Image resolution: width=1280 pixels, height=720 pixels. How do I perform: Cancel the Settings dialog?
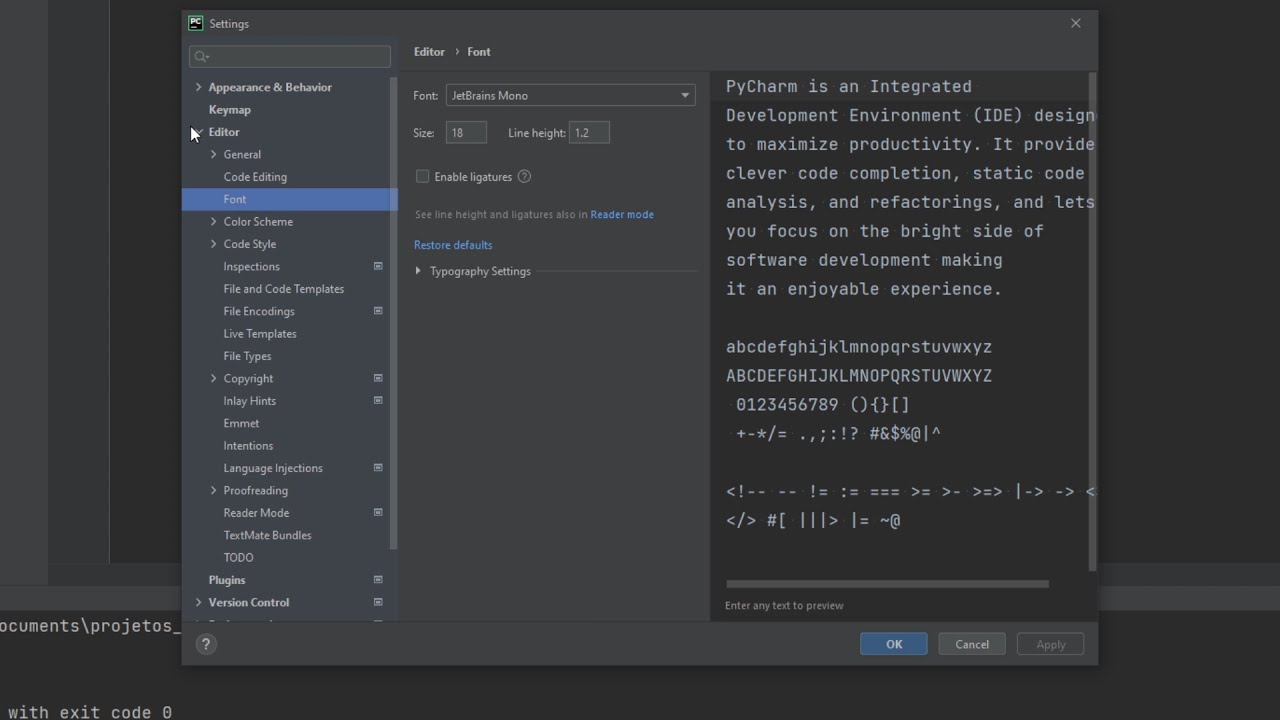972,644
